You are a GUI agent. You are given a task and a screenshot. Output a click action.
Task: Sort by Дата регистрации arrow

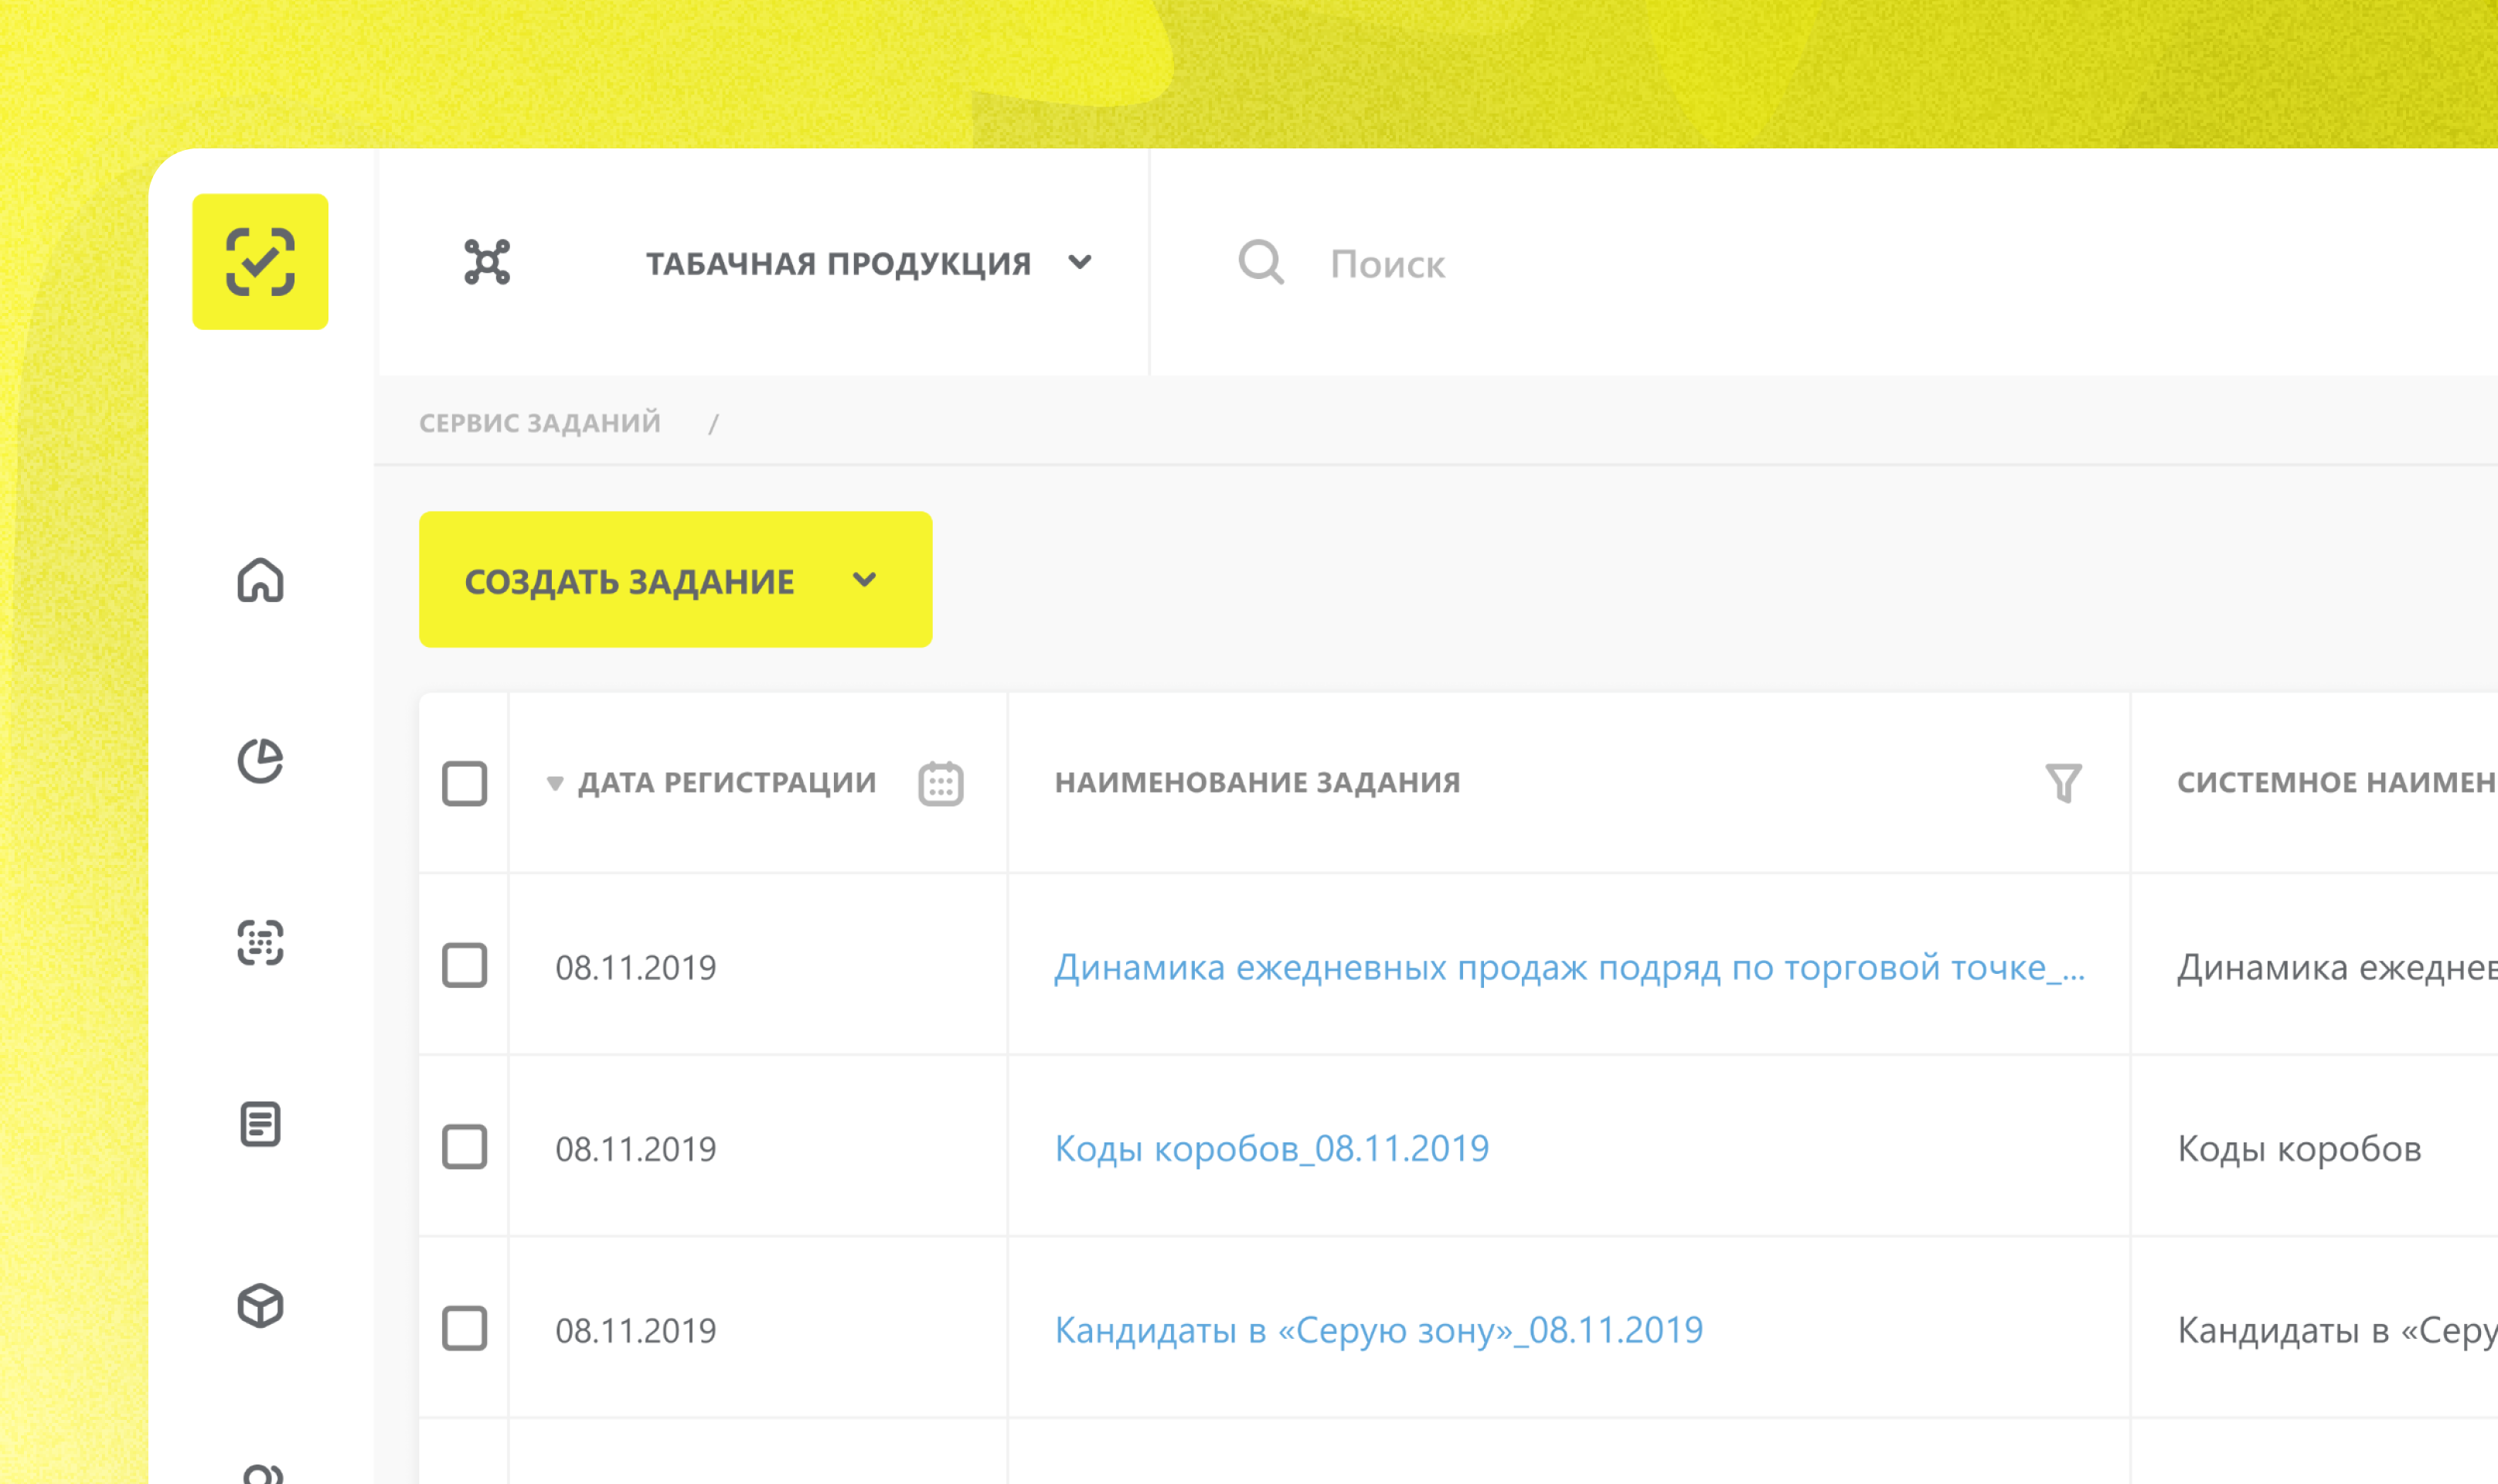(x=555, y=783)
